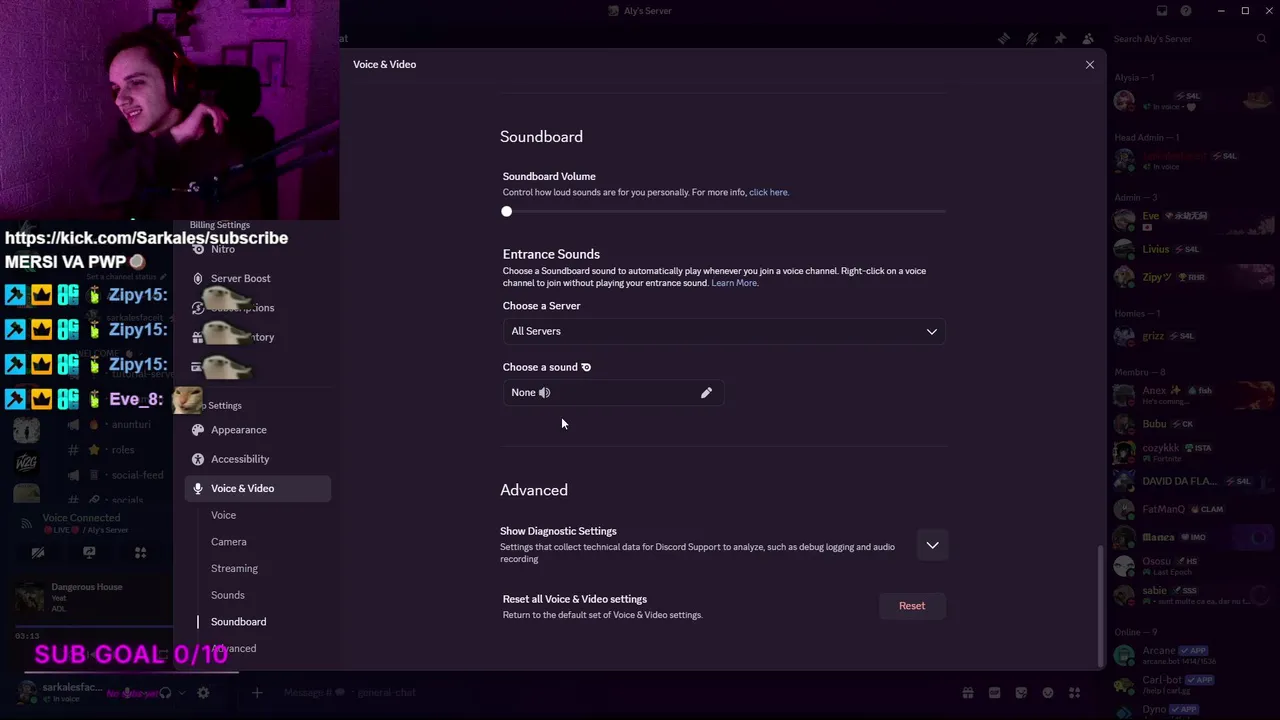Toggle notification settings bell icon
The width and height of the screenshot is (1280, 720).
pyautogui.click(x=1032, y=39)
